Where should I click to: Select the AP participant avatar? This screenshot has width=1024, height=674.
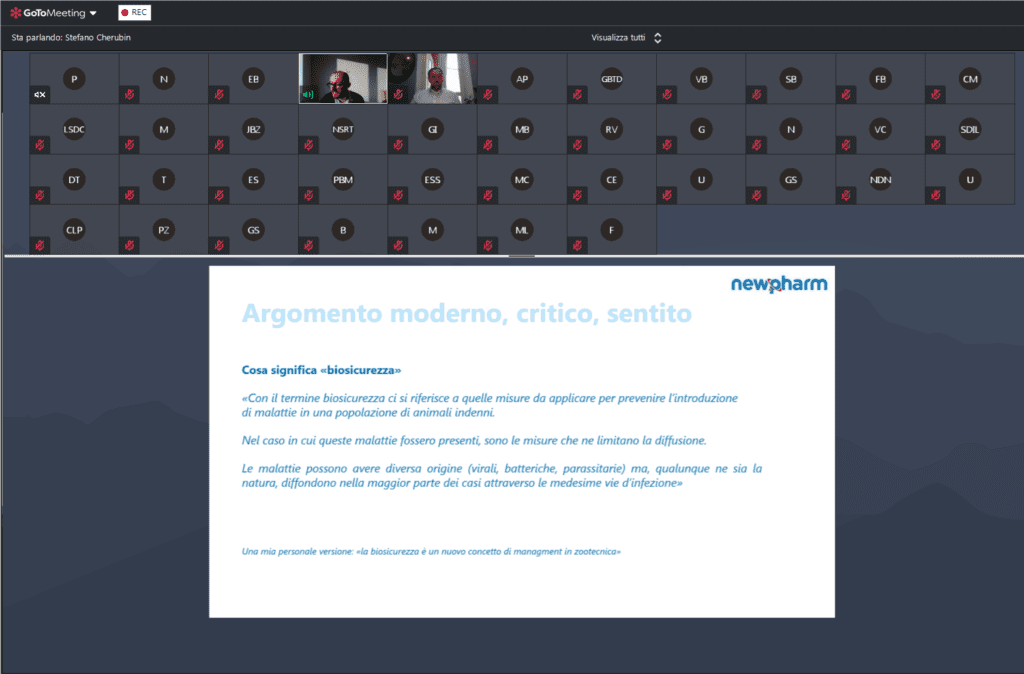(522, 79)
